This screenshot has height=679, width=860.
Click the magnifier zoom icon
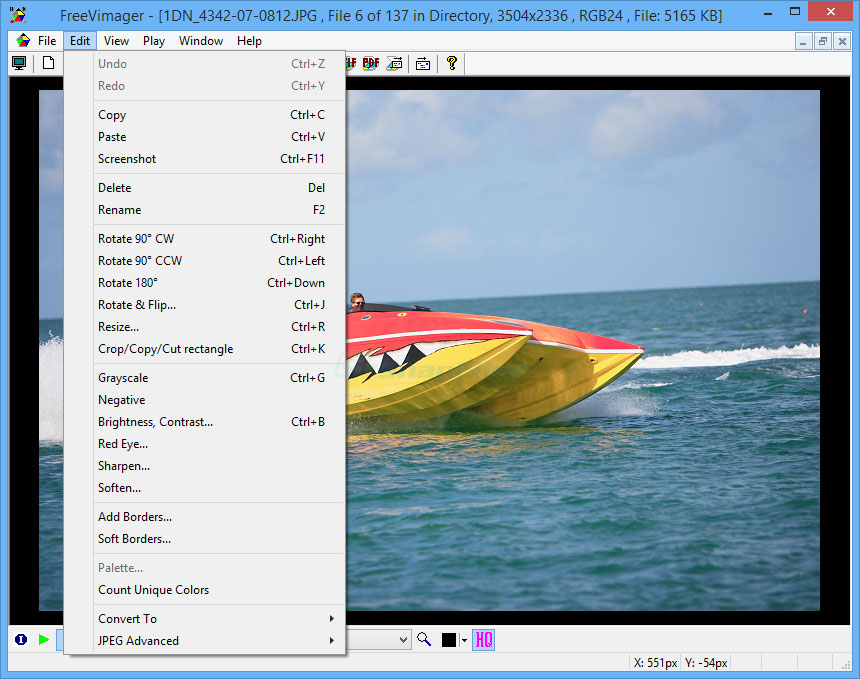point(424,640)
